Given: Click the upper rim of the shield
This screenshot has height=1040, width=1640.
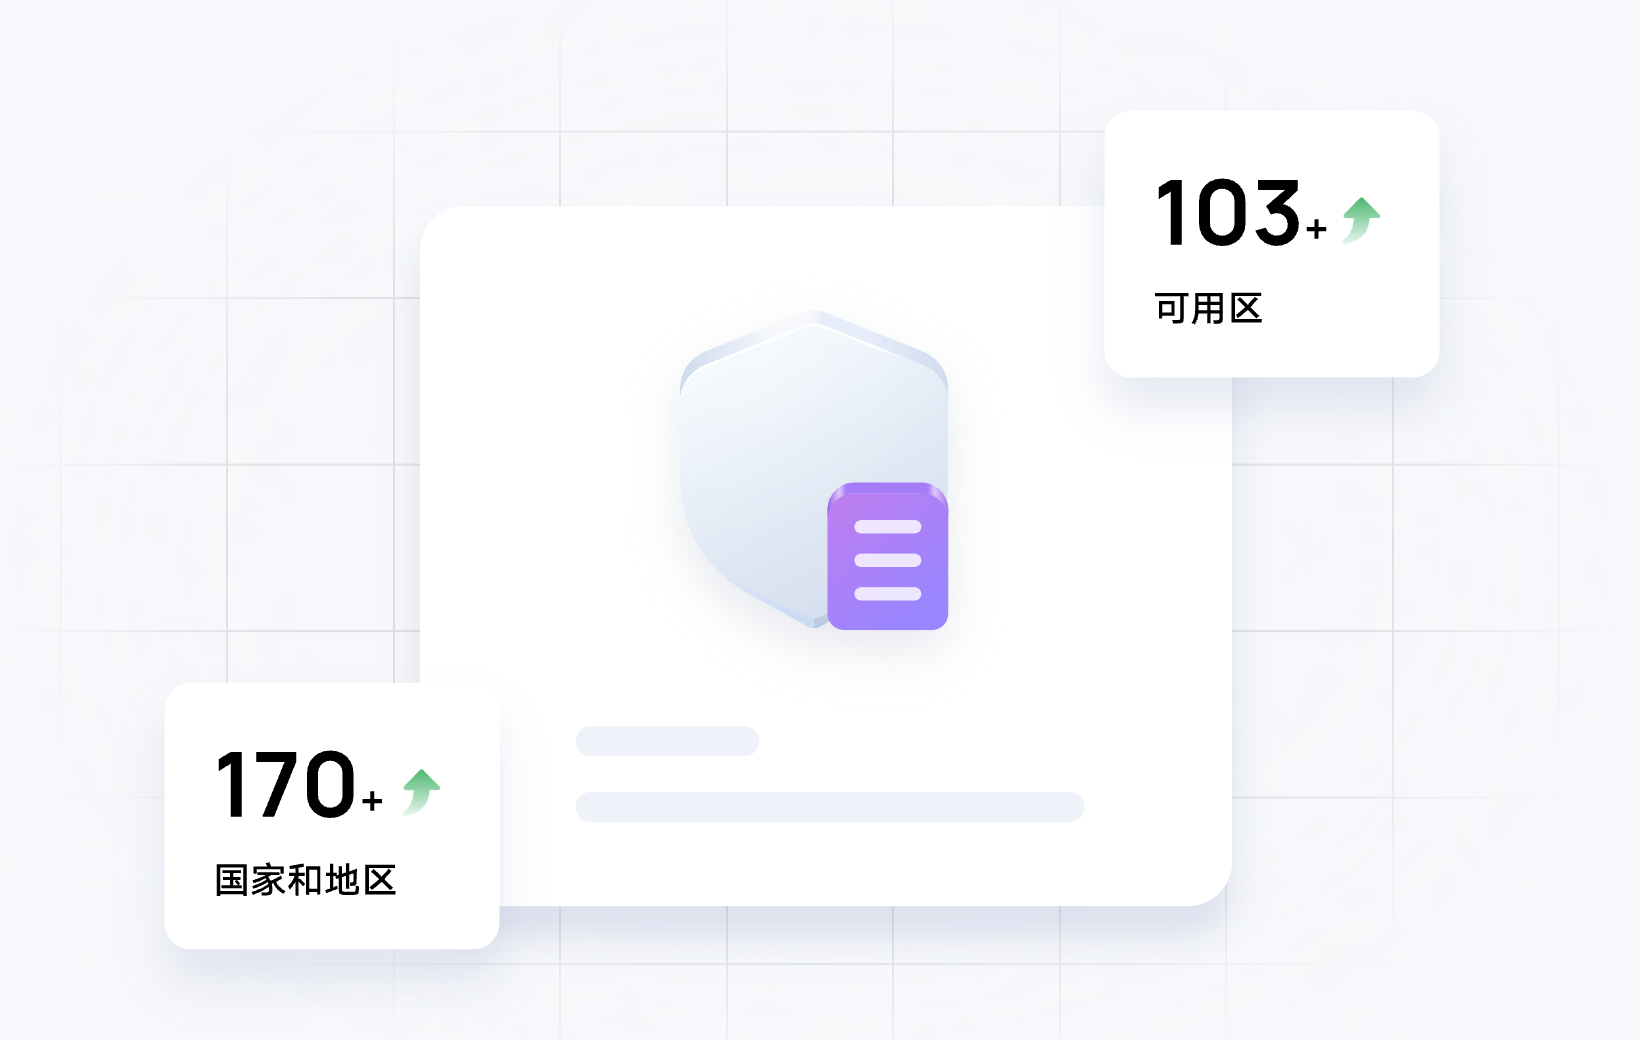Looking at the screenshot, I should pyautogui.click(x=814, y=330).
